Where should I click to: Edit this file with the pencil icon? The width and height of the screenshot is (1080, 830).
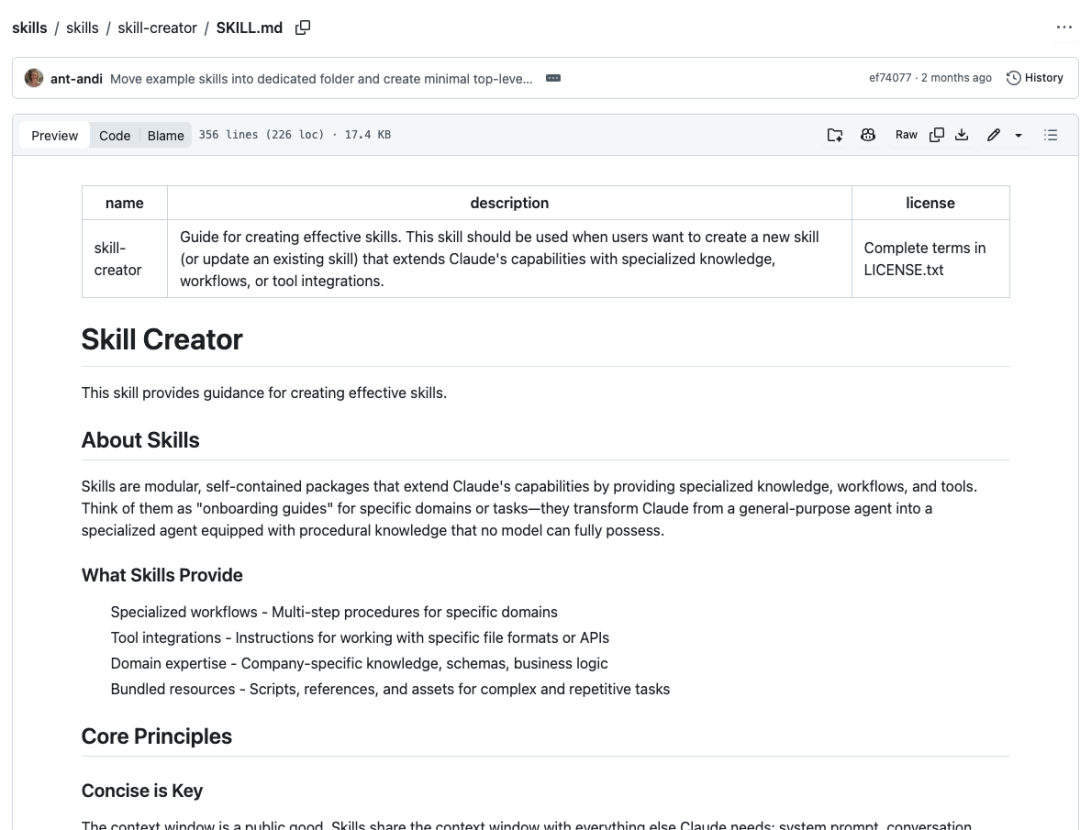pos(991,135)
